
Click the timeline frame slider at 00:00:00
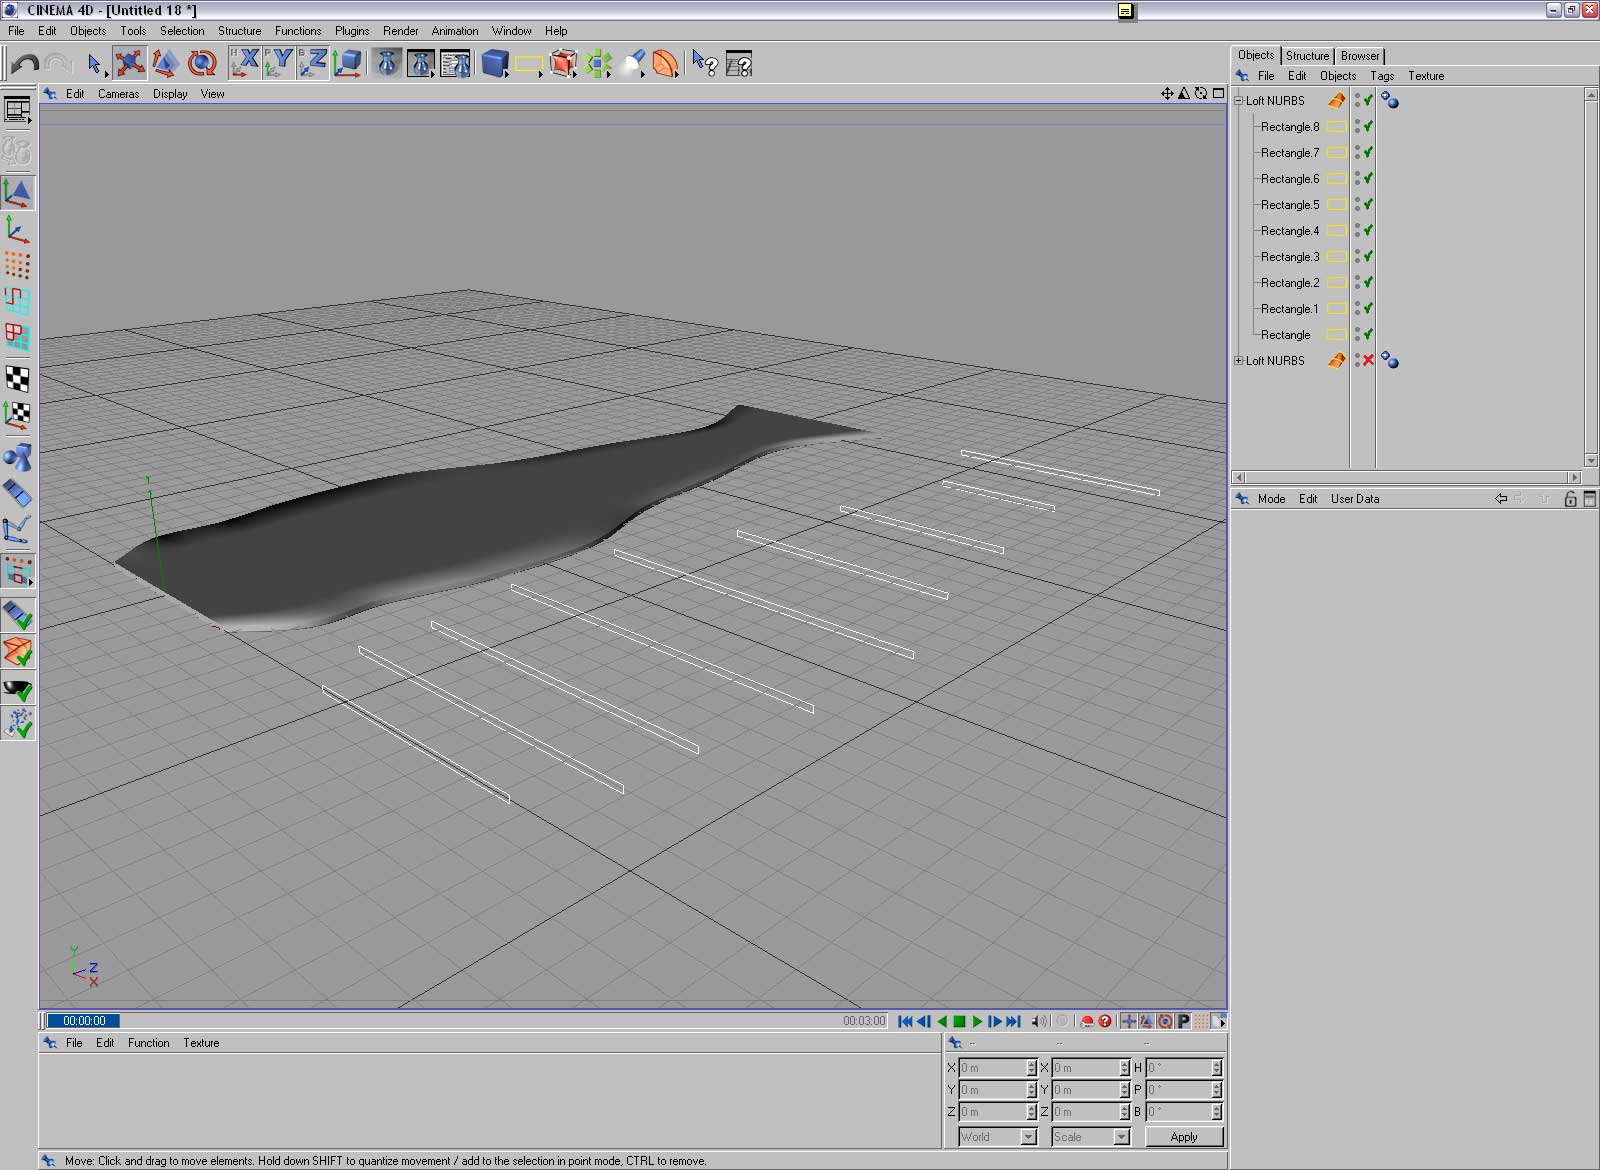84,1021
